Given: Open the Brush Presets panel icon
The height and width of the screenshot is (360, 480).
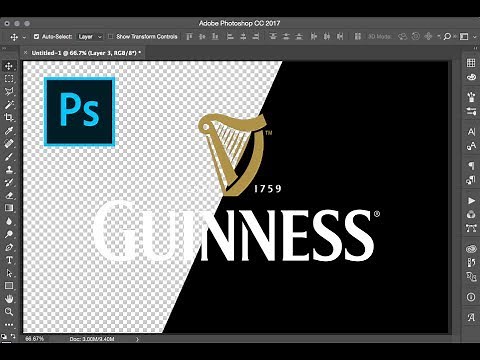Looking at the screenshot, I should point(471,97).
